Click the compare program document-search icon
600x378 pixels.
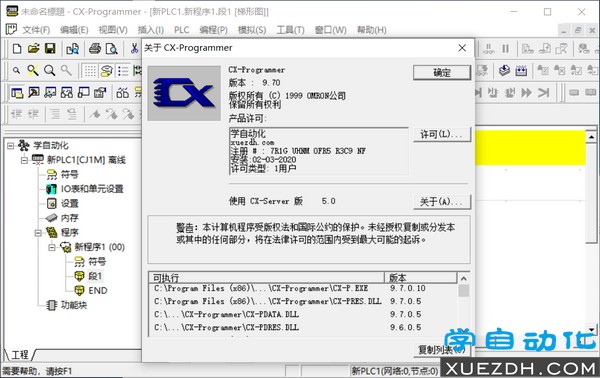pyautogui.click(x=72, y=49)
